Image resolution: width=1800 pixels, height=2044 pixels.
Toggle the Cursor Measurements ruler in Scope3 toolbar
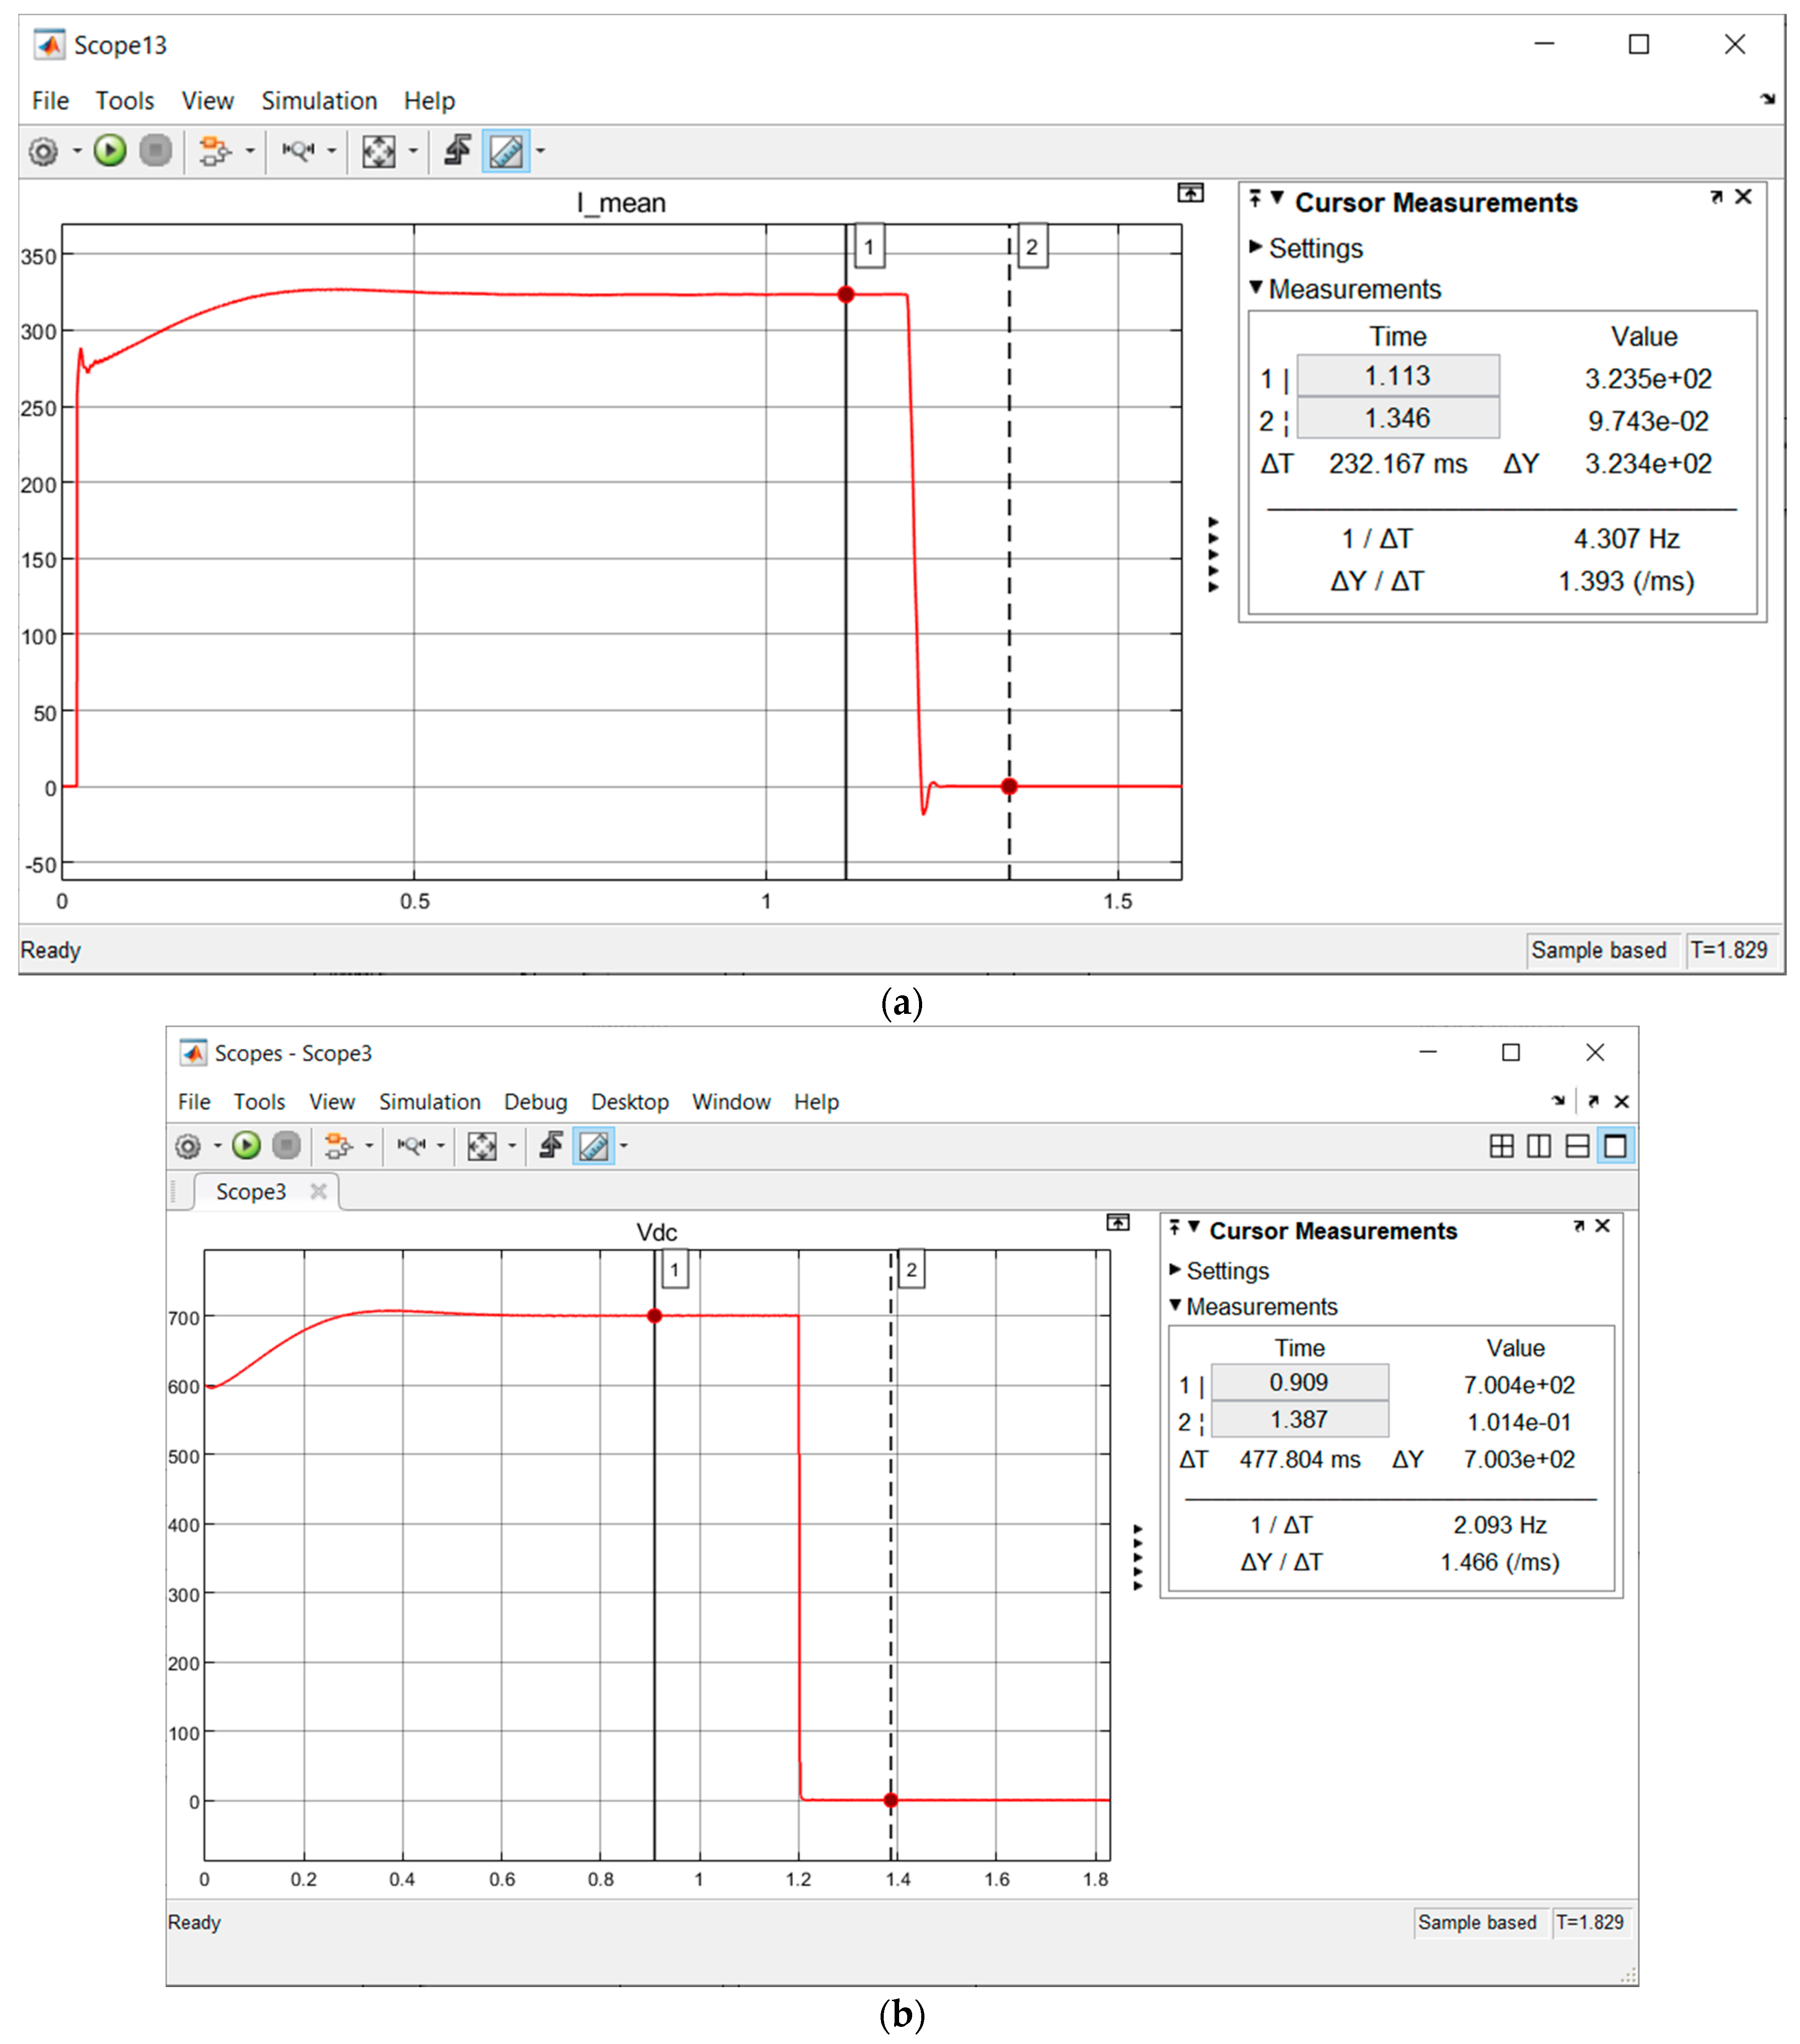tap(593, 1146)
